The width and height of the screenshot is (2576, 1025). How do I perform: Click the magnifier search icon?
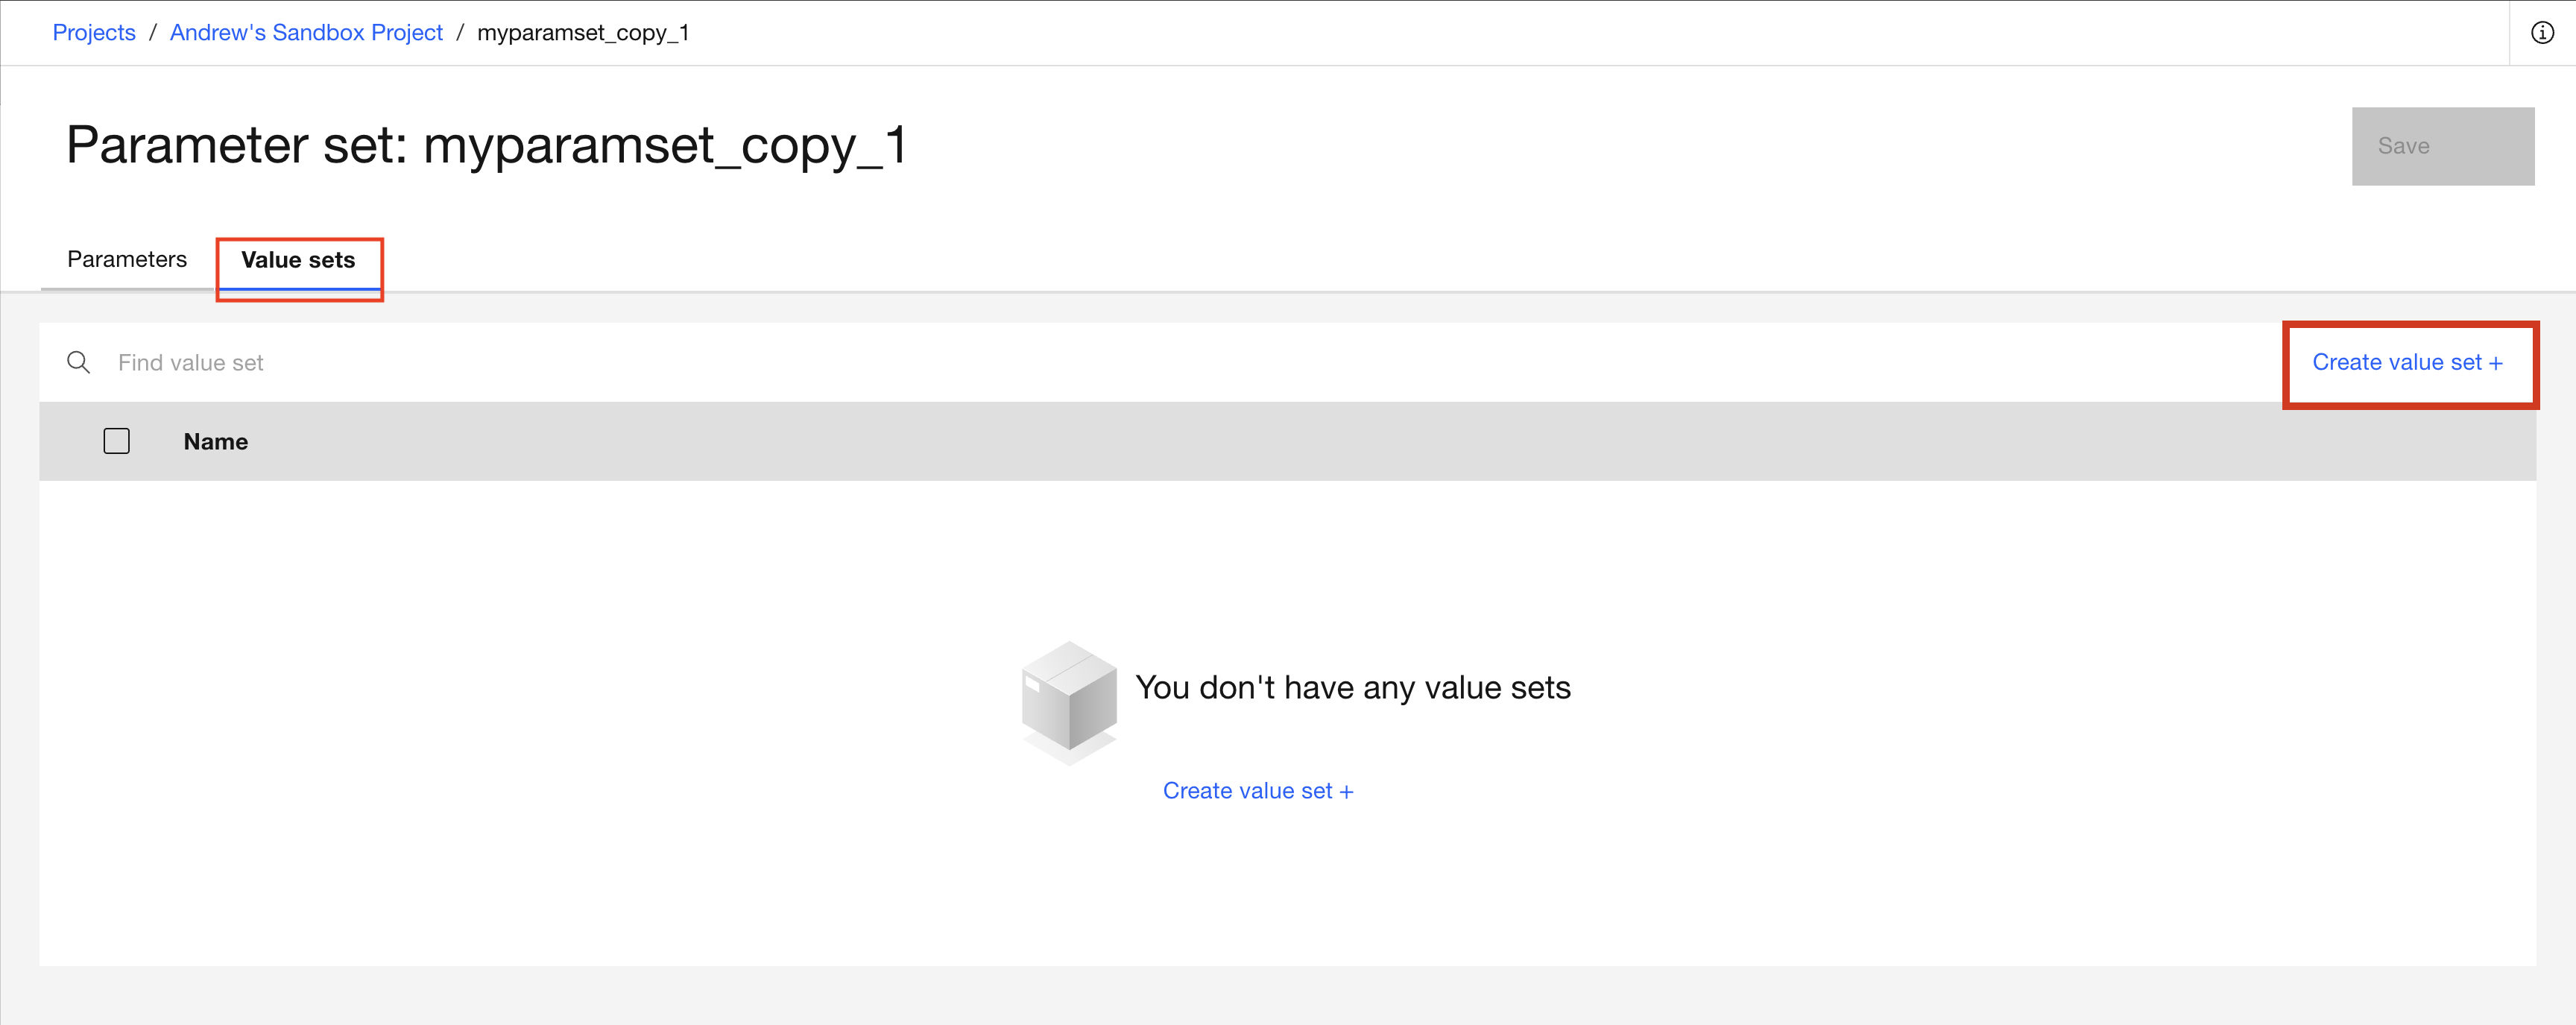point(78,362)
